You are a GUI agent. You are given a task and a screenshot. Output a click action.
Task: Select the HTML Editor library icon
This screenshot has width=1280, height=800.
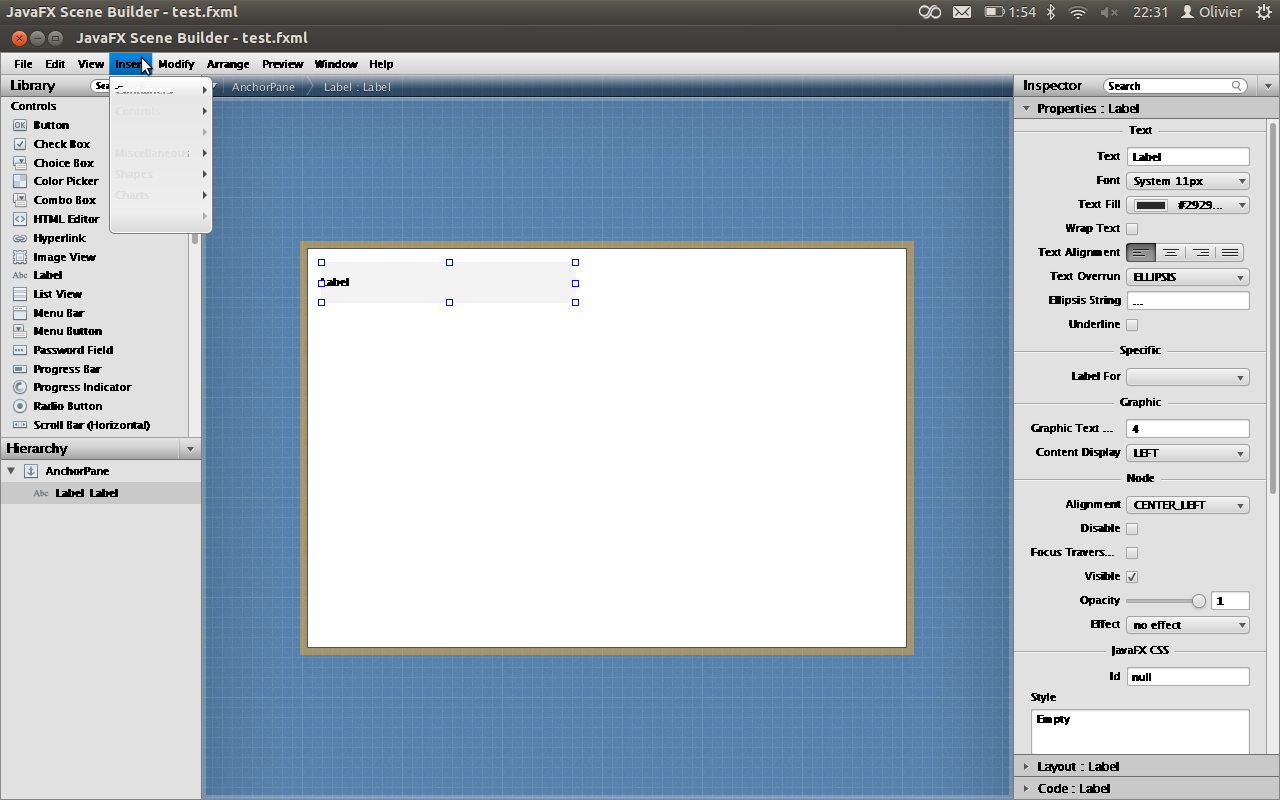[x=20, y=219]
